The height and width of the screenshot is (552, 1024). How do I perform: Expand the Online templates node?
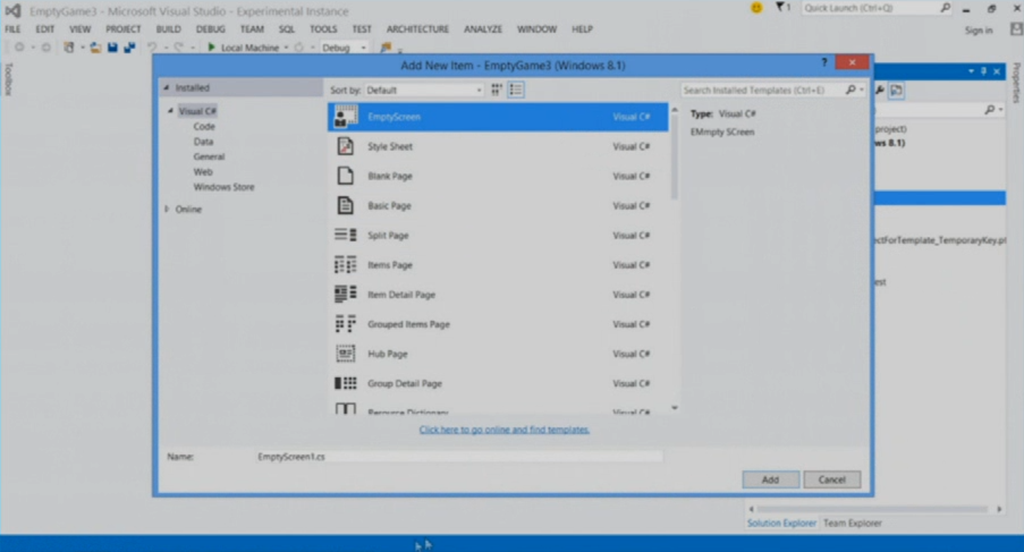[167, 209]
